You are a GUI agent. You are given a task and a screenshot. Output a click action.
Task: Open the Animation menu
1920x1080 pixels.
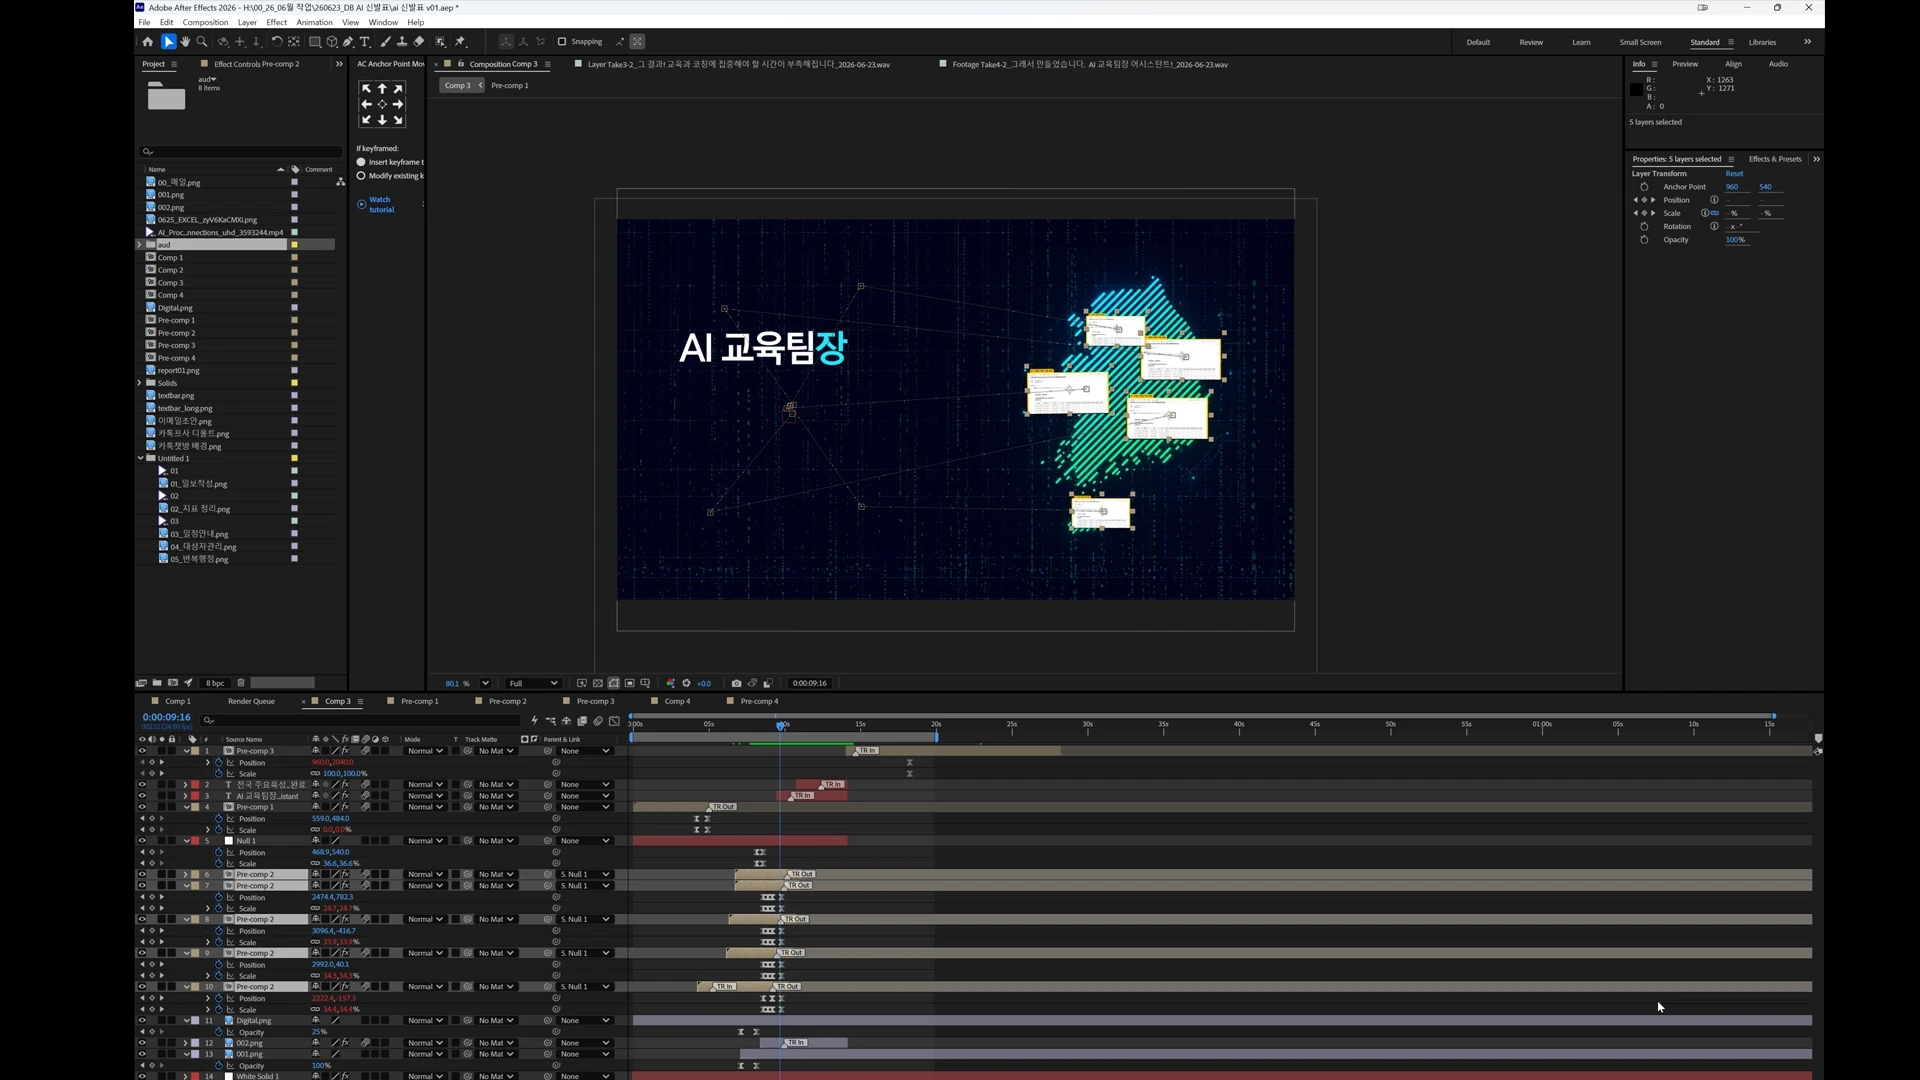coord(314,22)
